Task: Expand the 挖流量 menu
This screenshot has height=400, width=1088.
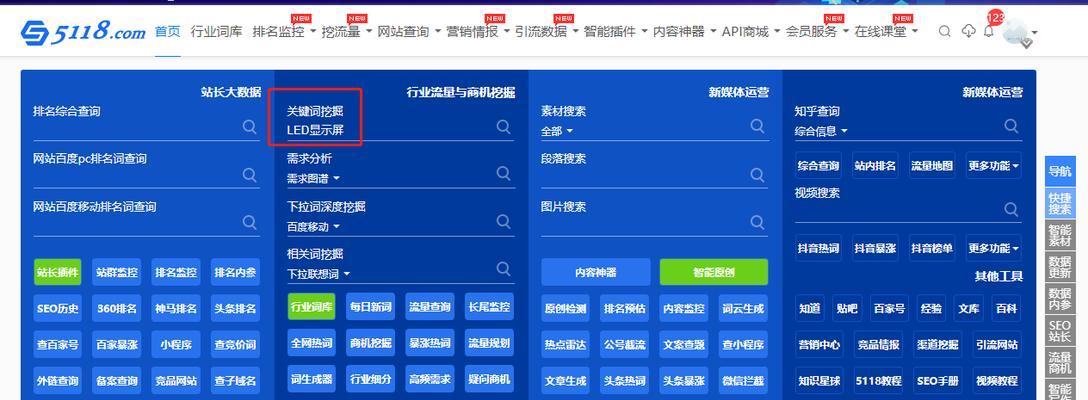Action: click(347, 31)
